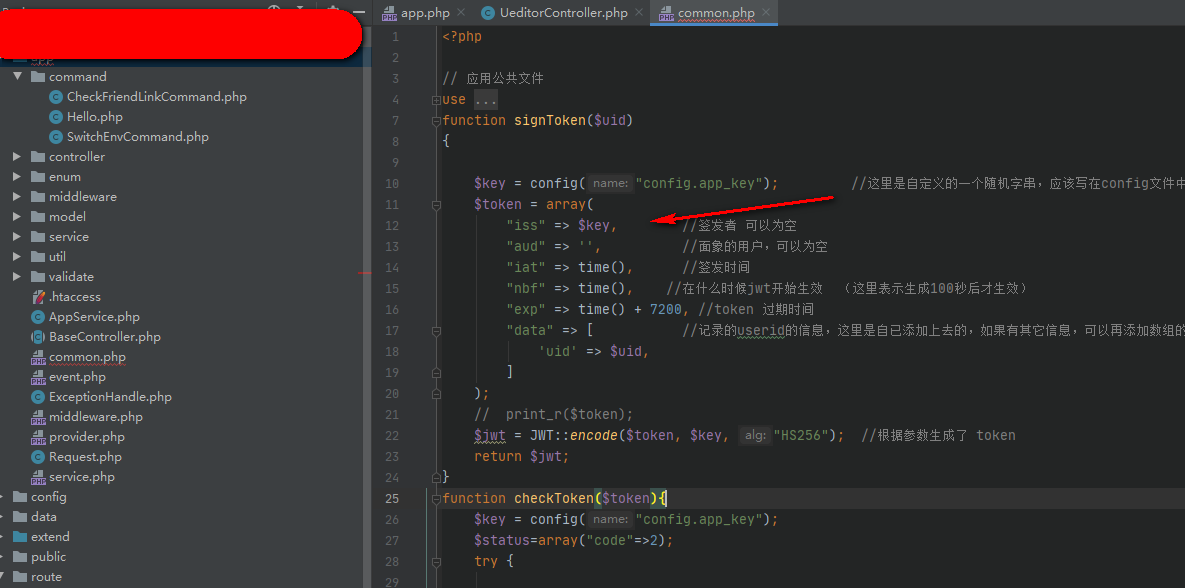Image resolution: width=1185 pixels, height=588 pixels.
Task: Open Hello.php from the project tree
Action: click(94, 117)
